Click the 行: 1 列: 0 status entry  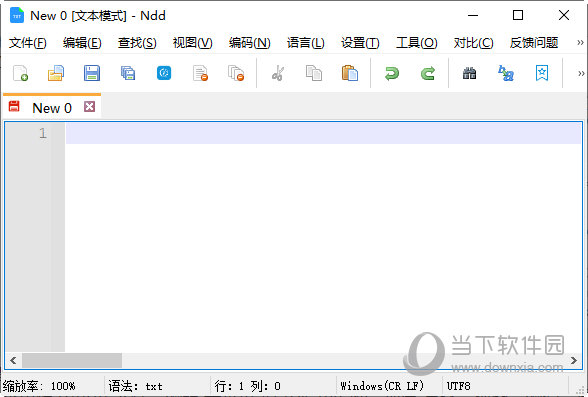pos(248,386)
